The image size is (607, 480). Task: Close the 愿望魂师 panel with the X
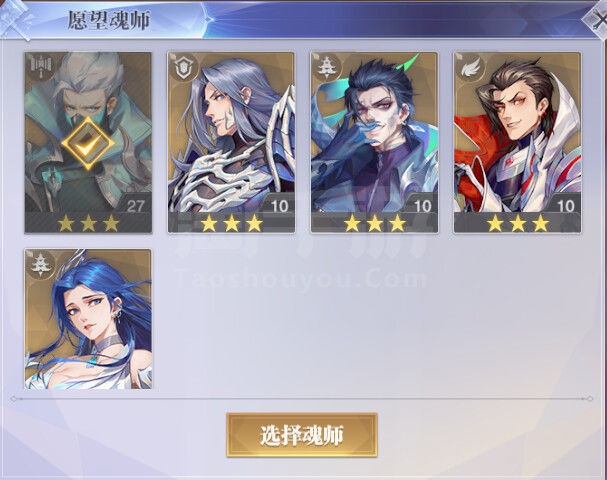[x=597, y=19]
